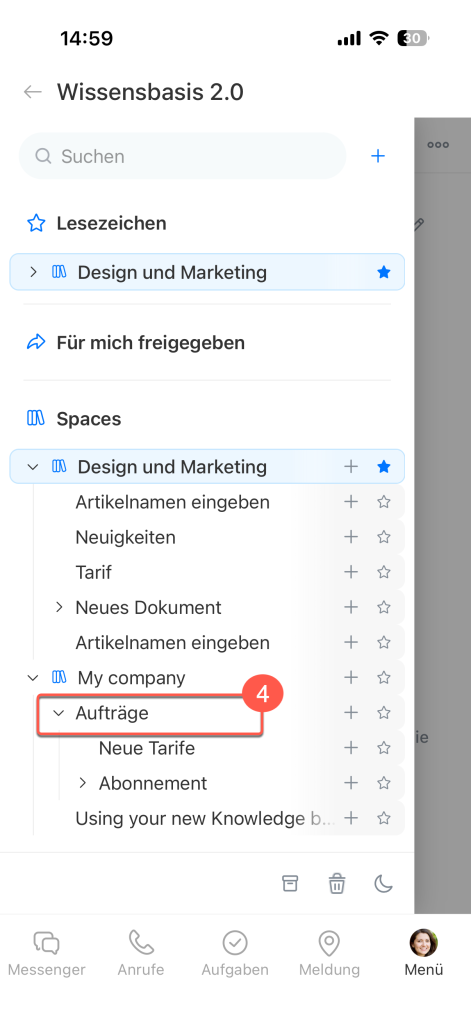This screenshot has height=1024, width=471.
Task: Tap the back arrow beside Wissensbasis 2.0
Action: pyautogui.click(x=33, y=92)
